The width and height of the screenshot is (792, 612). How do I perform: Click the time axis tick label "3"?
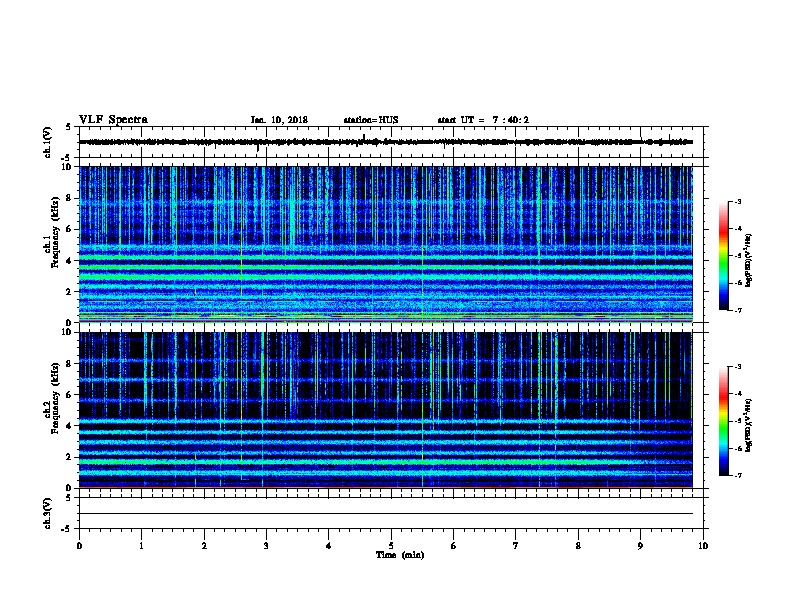click(266, 546)
